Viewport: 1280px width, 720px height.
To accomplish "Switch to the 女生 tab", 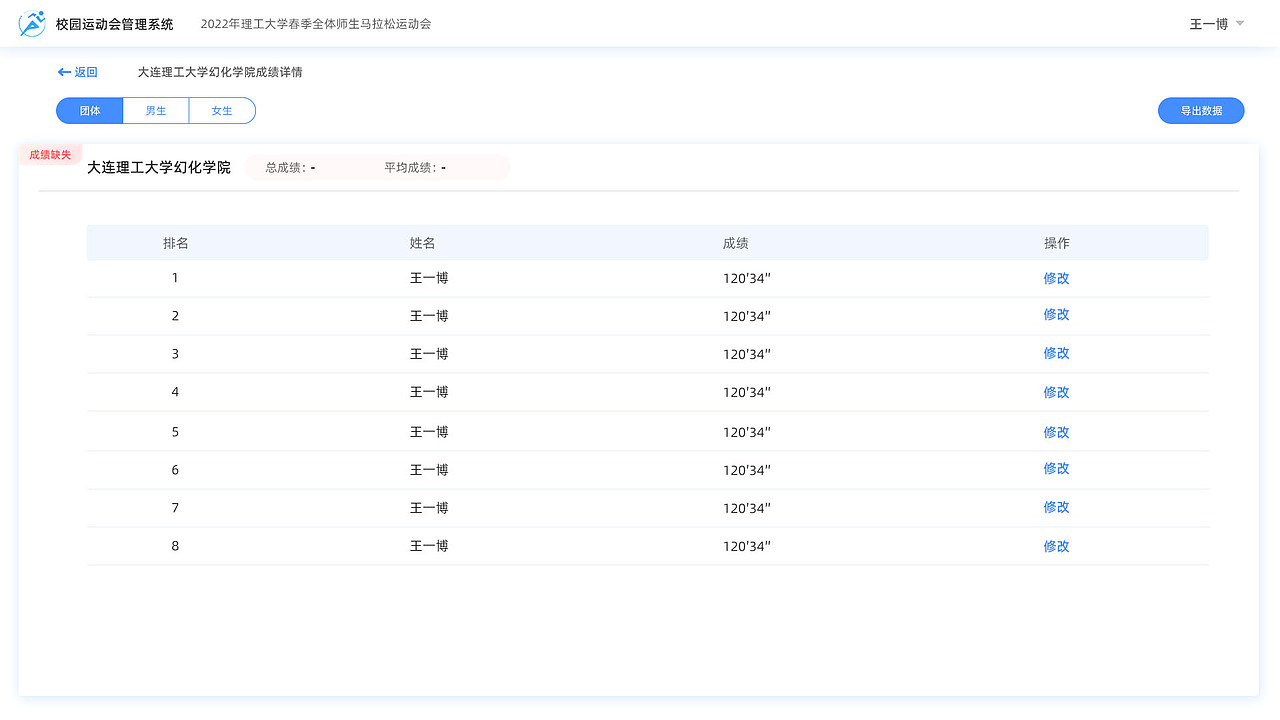I will coord(222,110).
